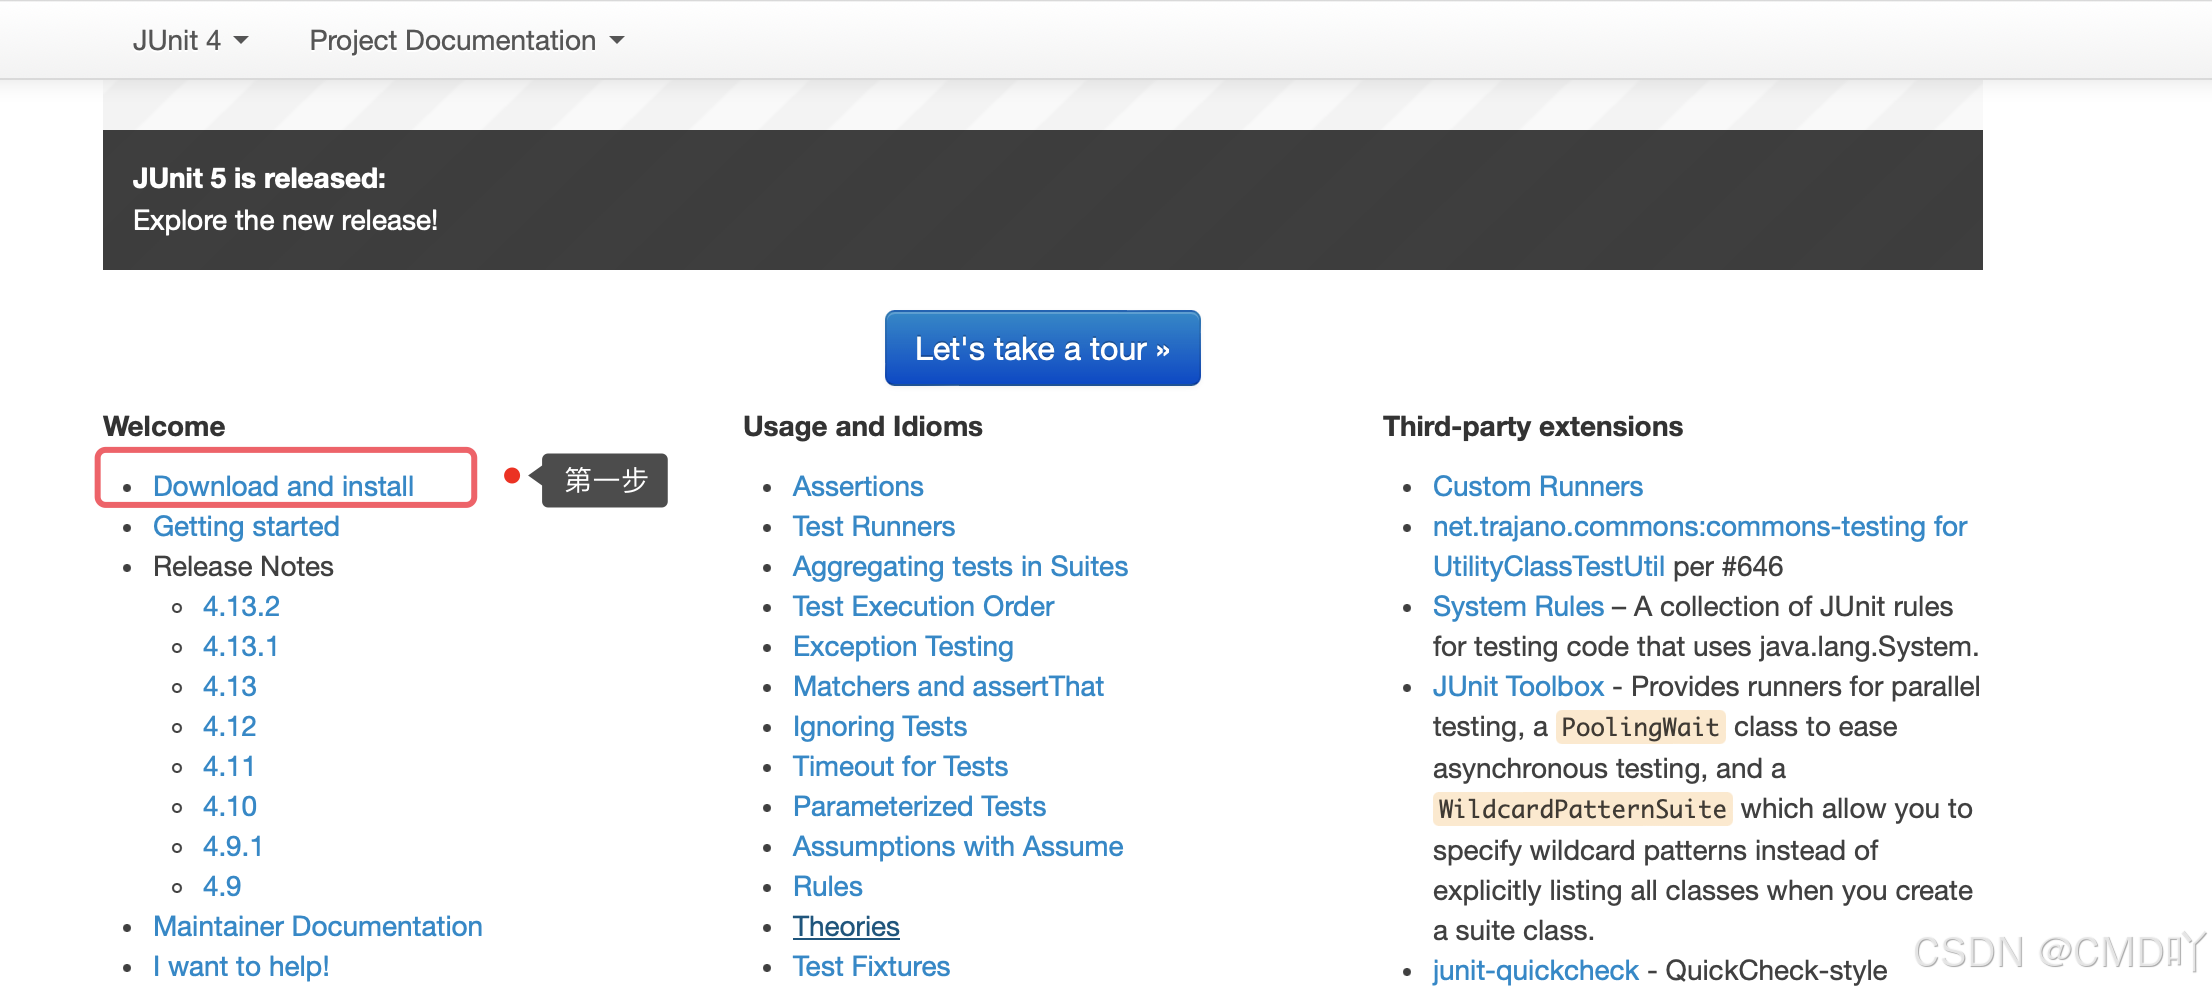Open the Parameterized Tests page
The width and height of the screenshot is (2212, 988).
pyautogui.click(x=919, y=806)
